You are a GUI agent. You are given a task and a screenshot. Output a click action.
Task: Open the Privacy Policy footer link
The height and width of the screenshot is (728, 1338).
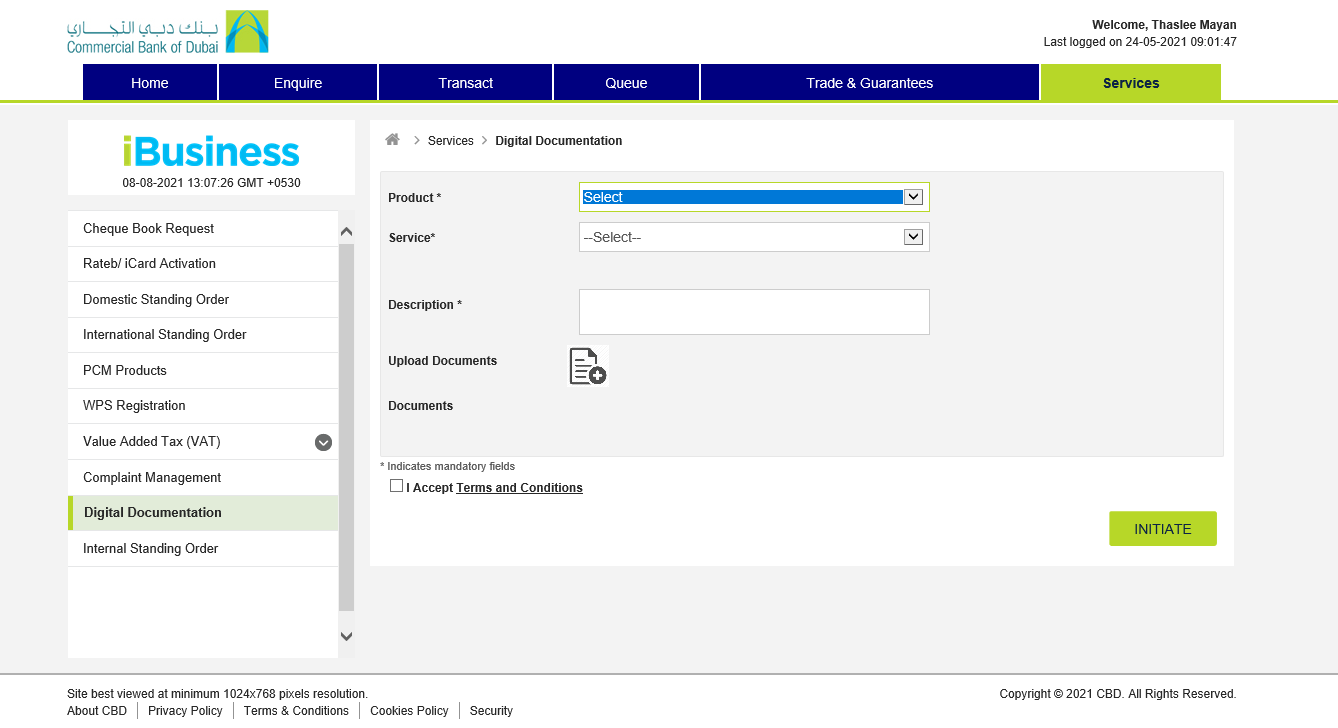(x=185, y=711)
